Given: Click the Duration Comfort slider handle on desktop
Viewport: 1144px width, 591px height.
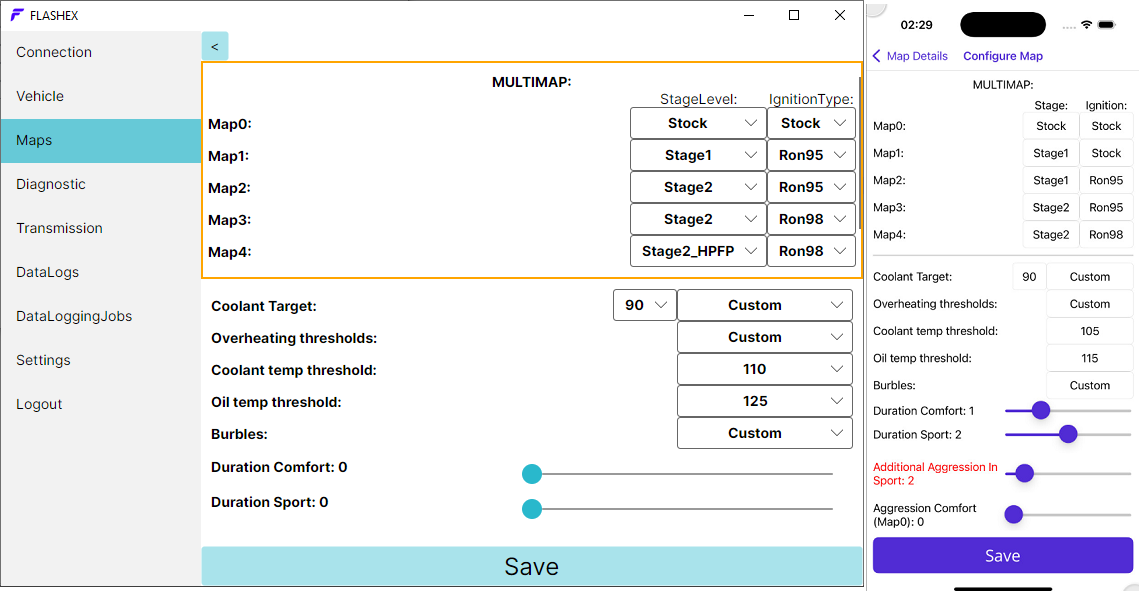Looking at the screenshot, I should click(x=532, y=474).
